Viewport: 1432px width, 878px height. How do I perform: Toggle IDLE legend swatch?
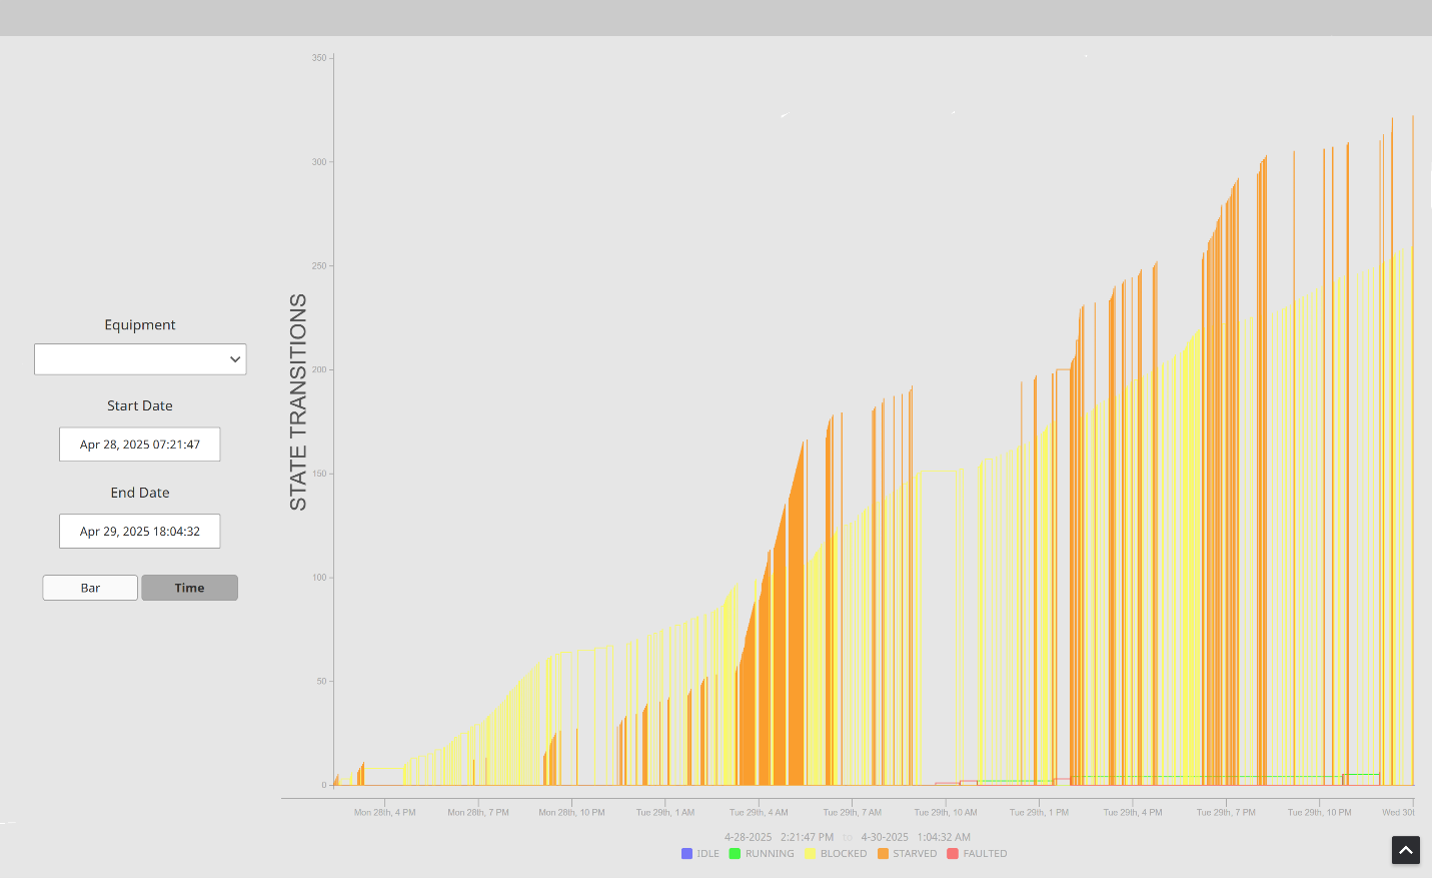(687, 854)
